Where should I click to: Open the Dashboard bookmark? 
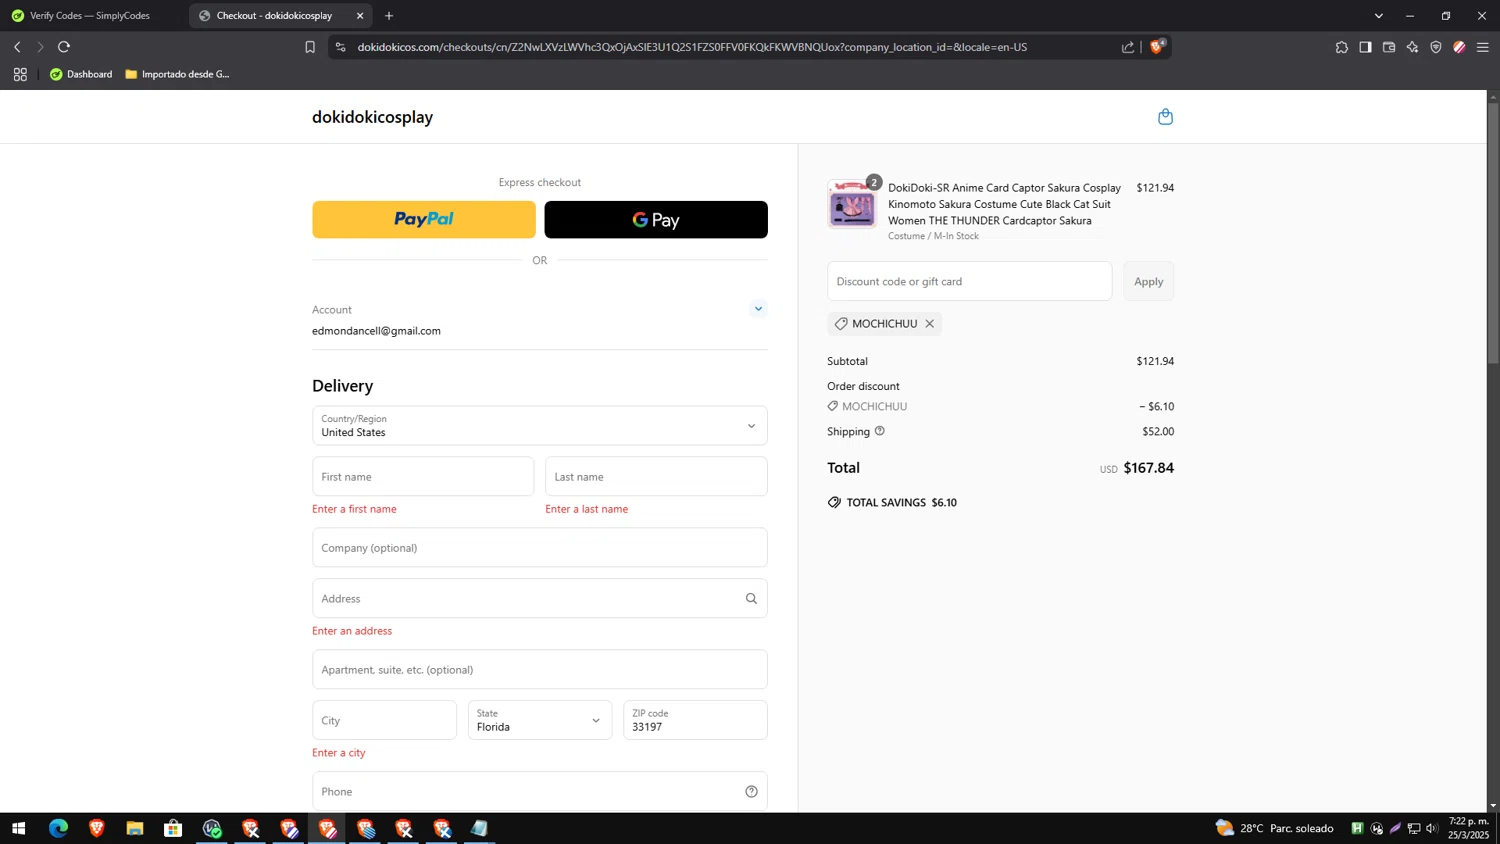pyautogui.click(x=81, y=74)
